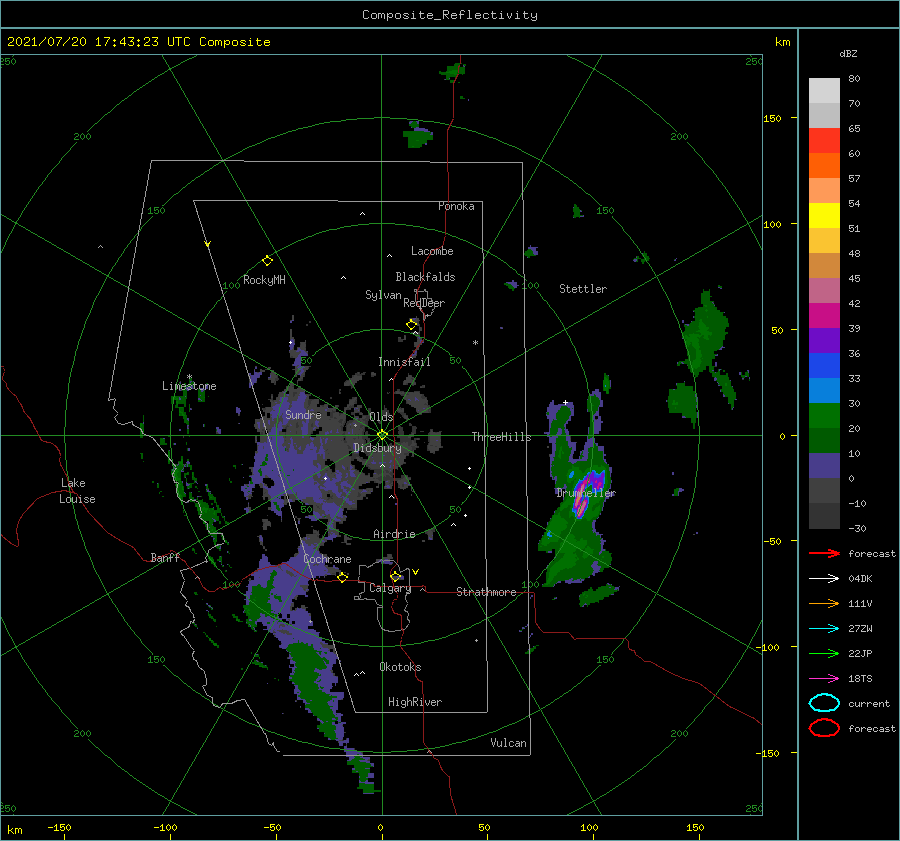Screen dimensions: 900x841
Task: Click the Limestone label
Action: click(189, 386)
